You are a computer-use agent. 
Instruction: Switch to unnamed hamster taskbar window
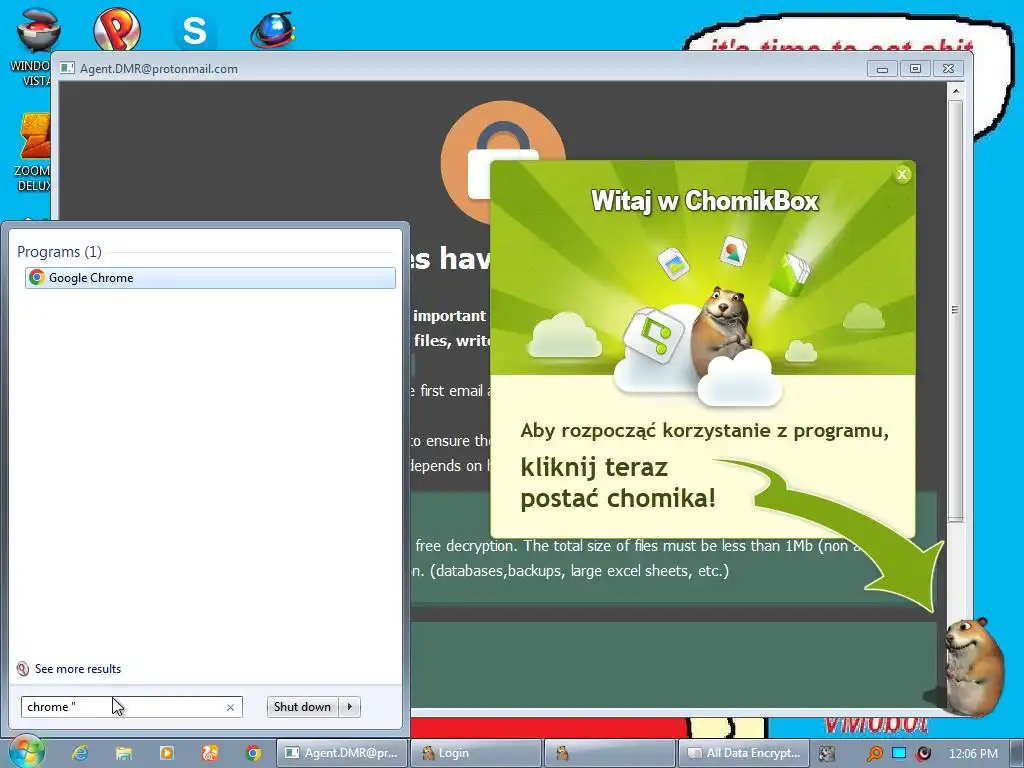[x=610, y=753]
